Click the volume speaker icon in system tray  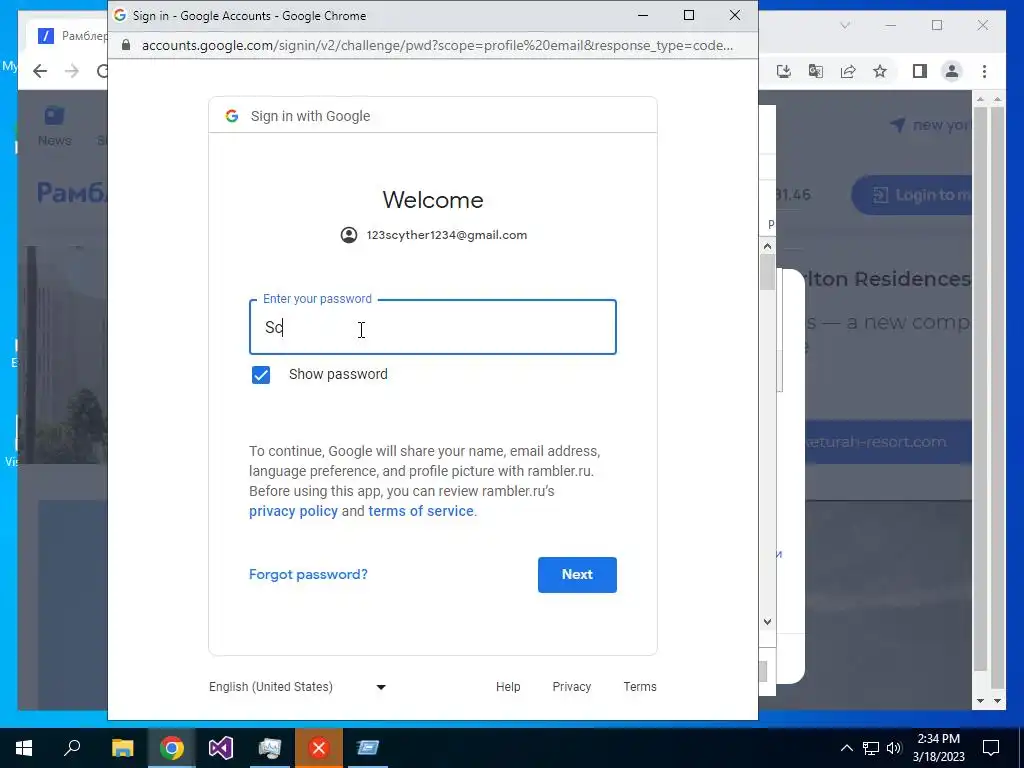click(x=894, y=748)
